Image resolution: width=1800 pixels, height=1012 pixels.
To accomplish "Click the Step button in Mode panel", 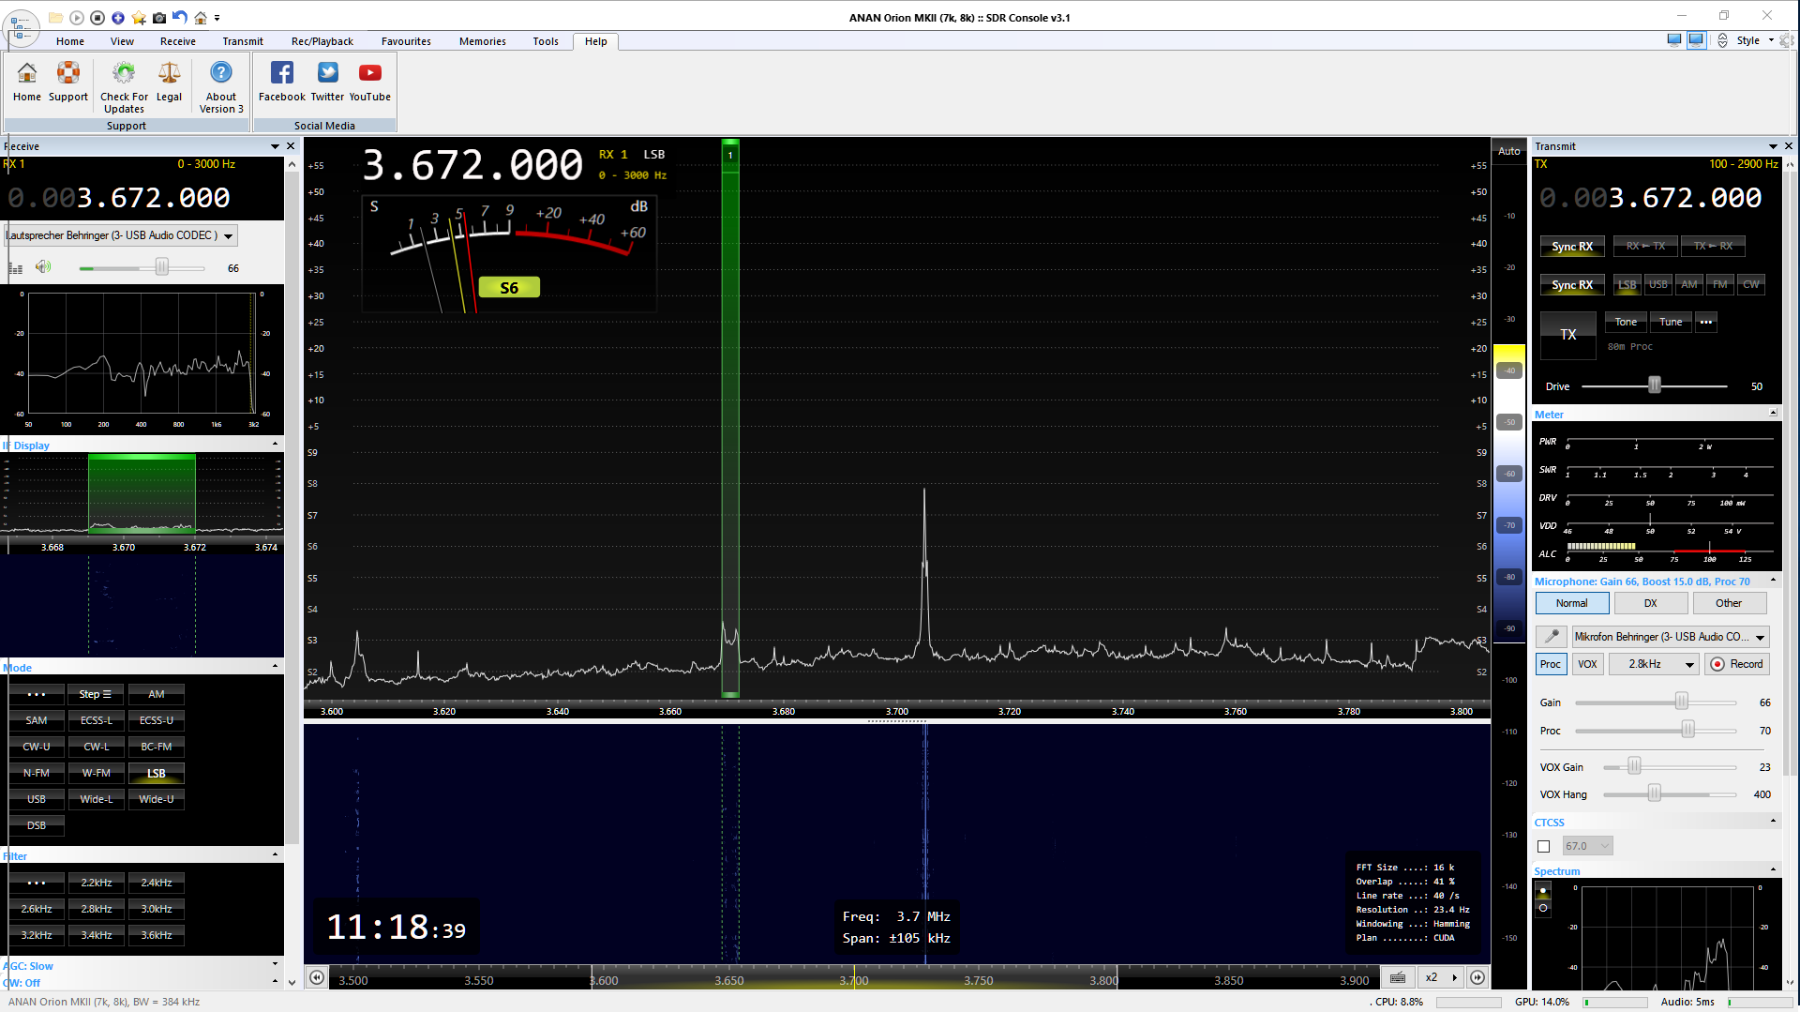I will (96, 694).
